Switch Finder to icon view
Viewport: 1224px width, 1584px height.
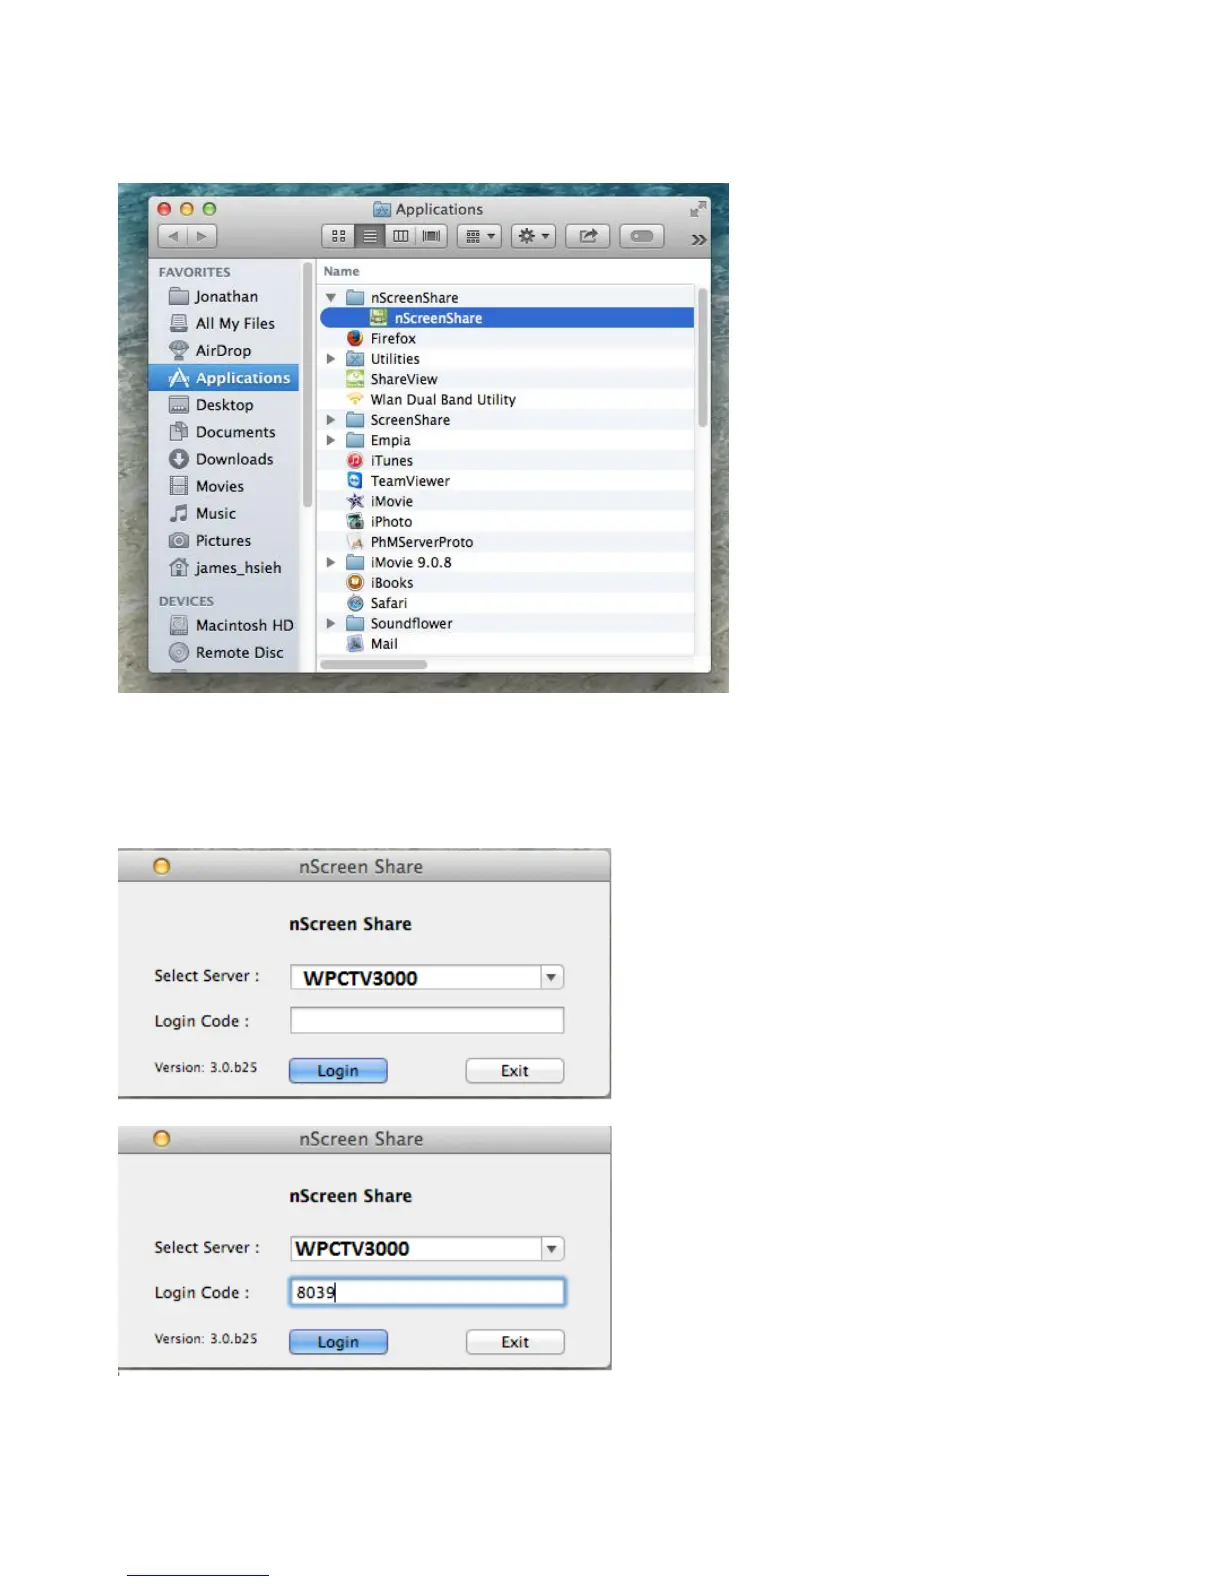(339, 236)
